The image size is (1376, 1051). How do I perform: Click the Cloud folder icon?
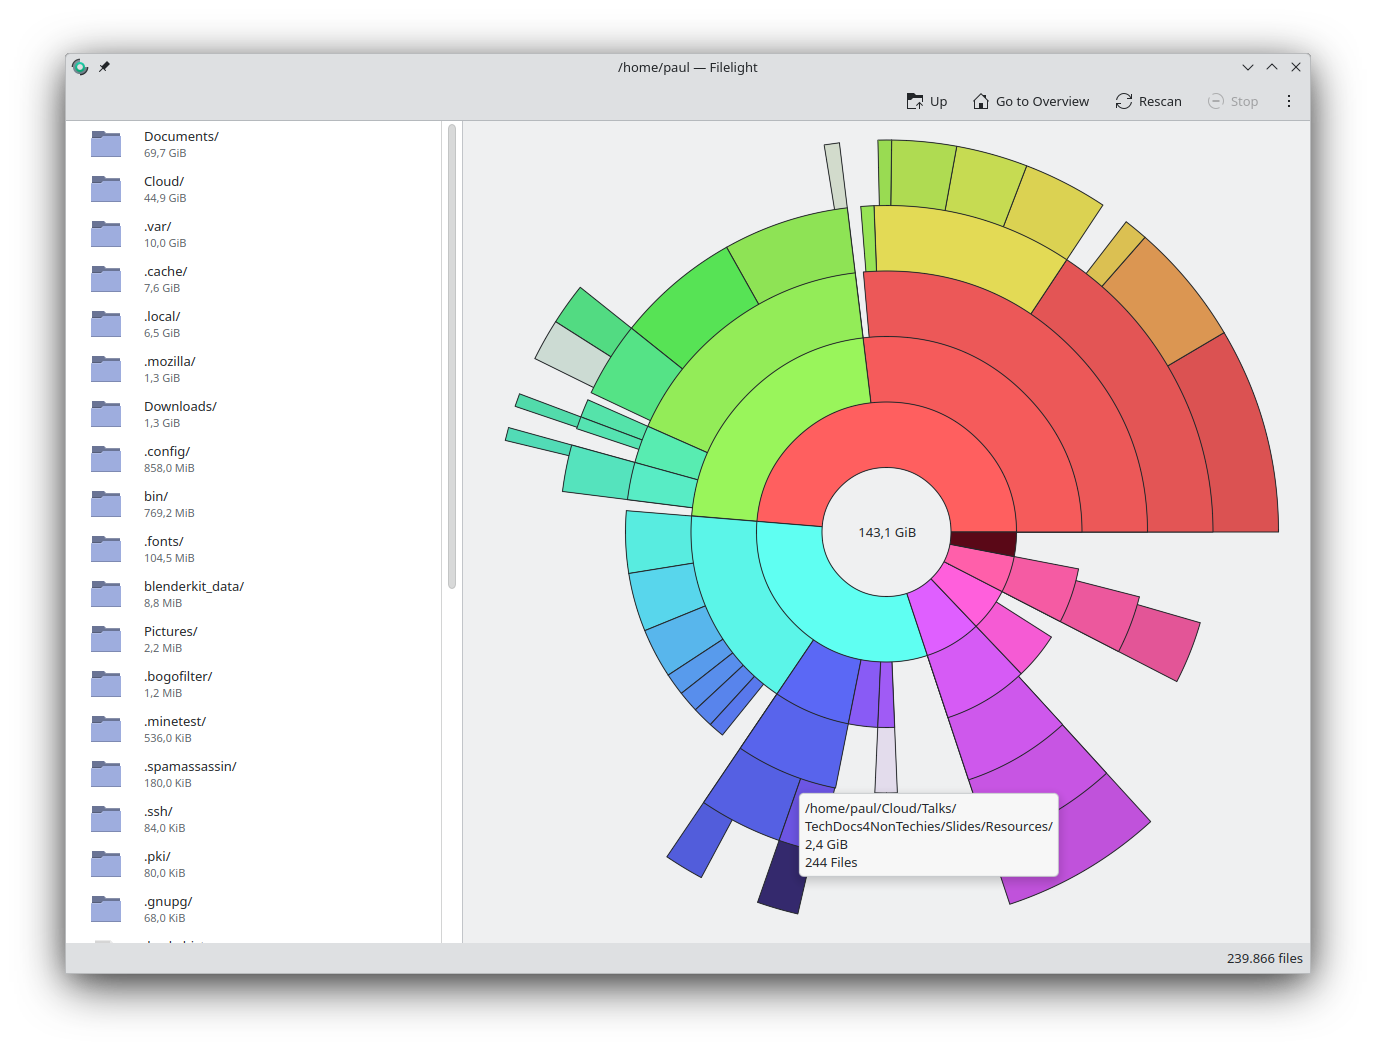coord(106,189)
